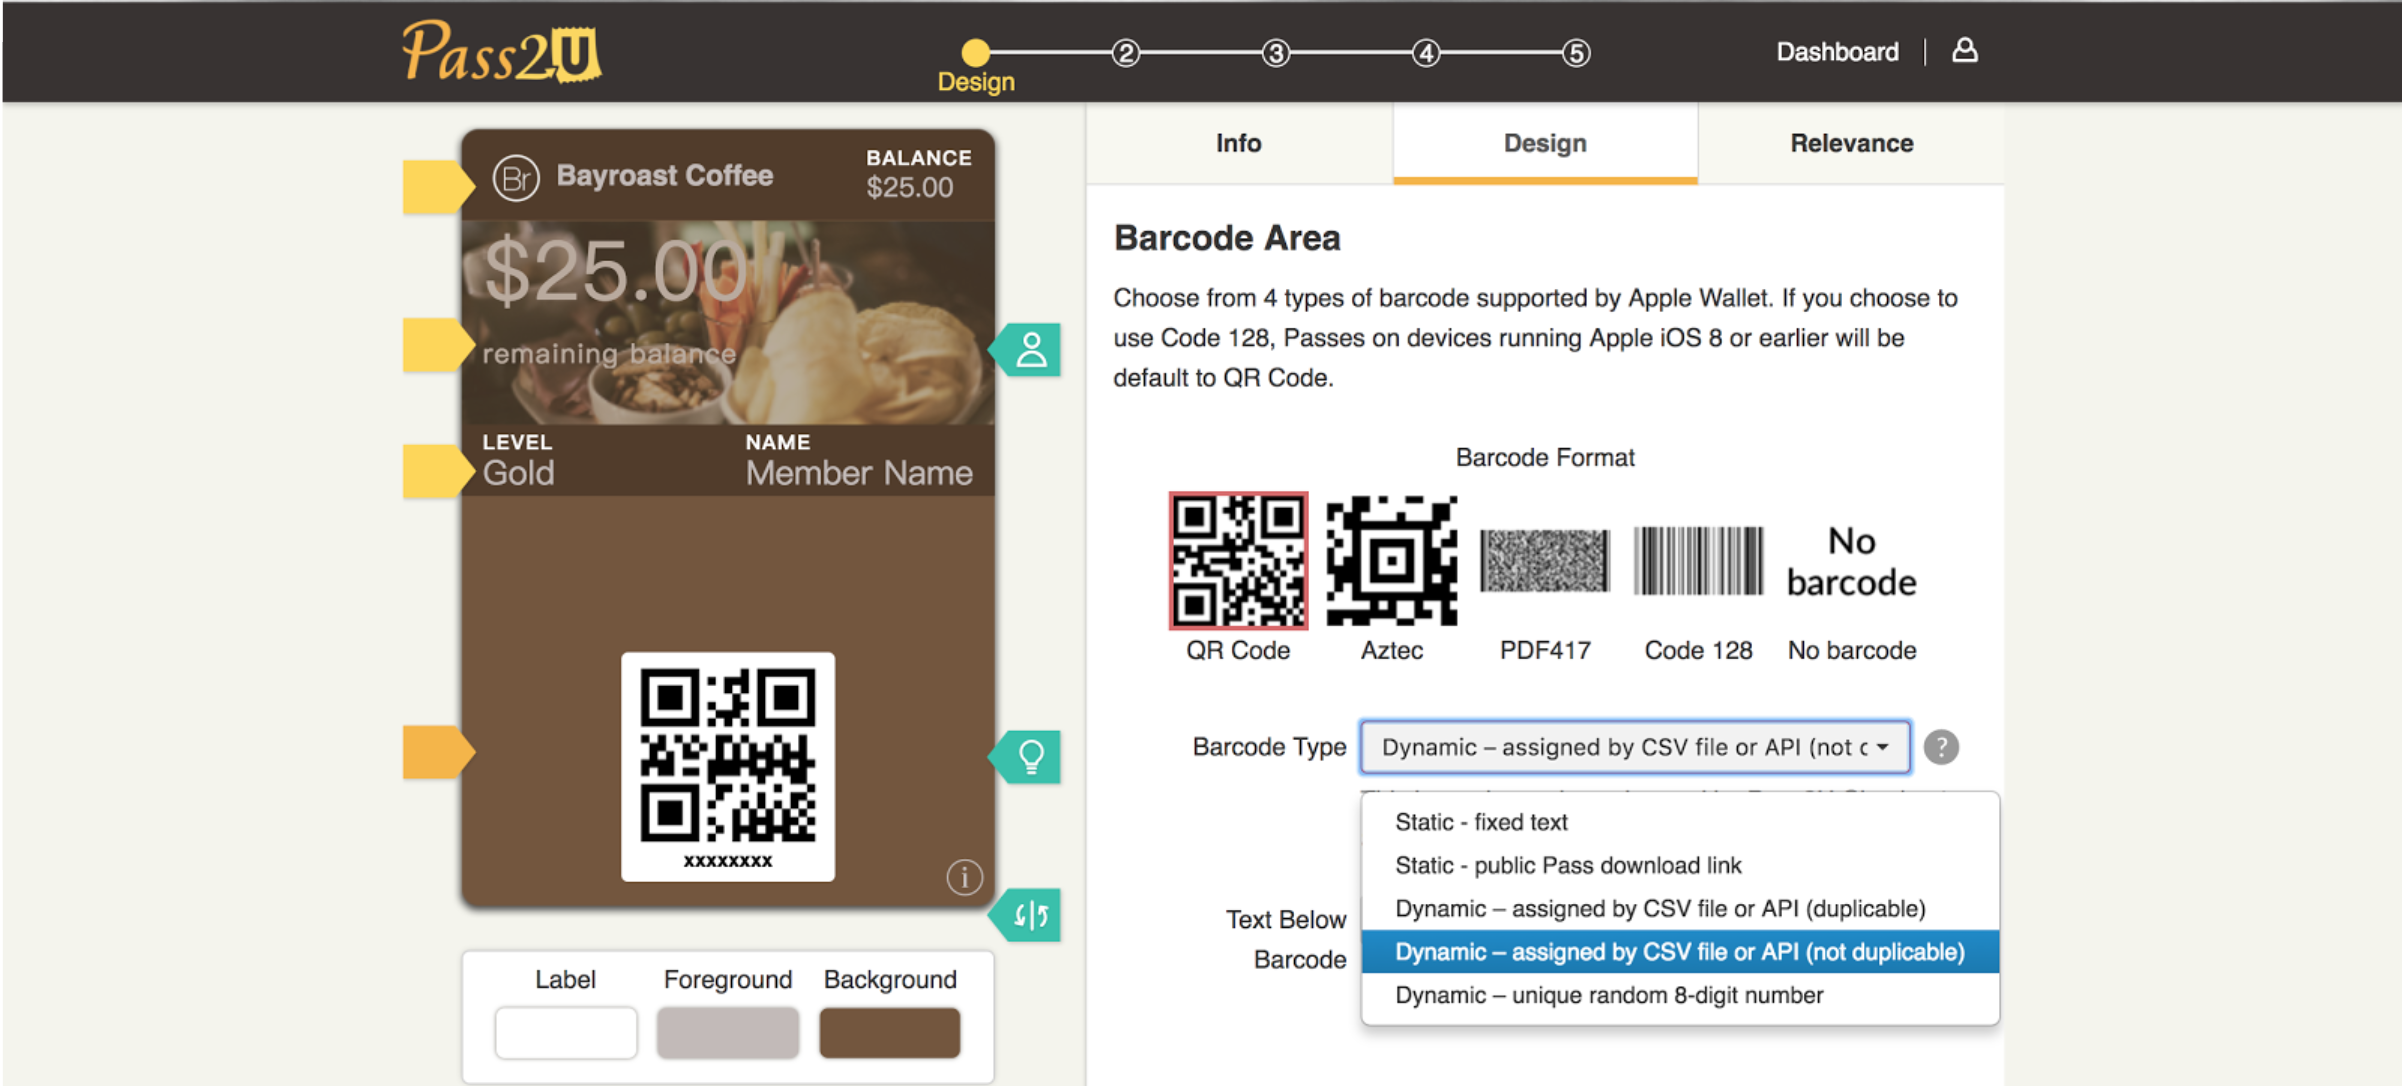2402x1086 pixels.
Task: Open Barcode Type help question mark
Action: click(x=1941, y=747)
